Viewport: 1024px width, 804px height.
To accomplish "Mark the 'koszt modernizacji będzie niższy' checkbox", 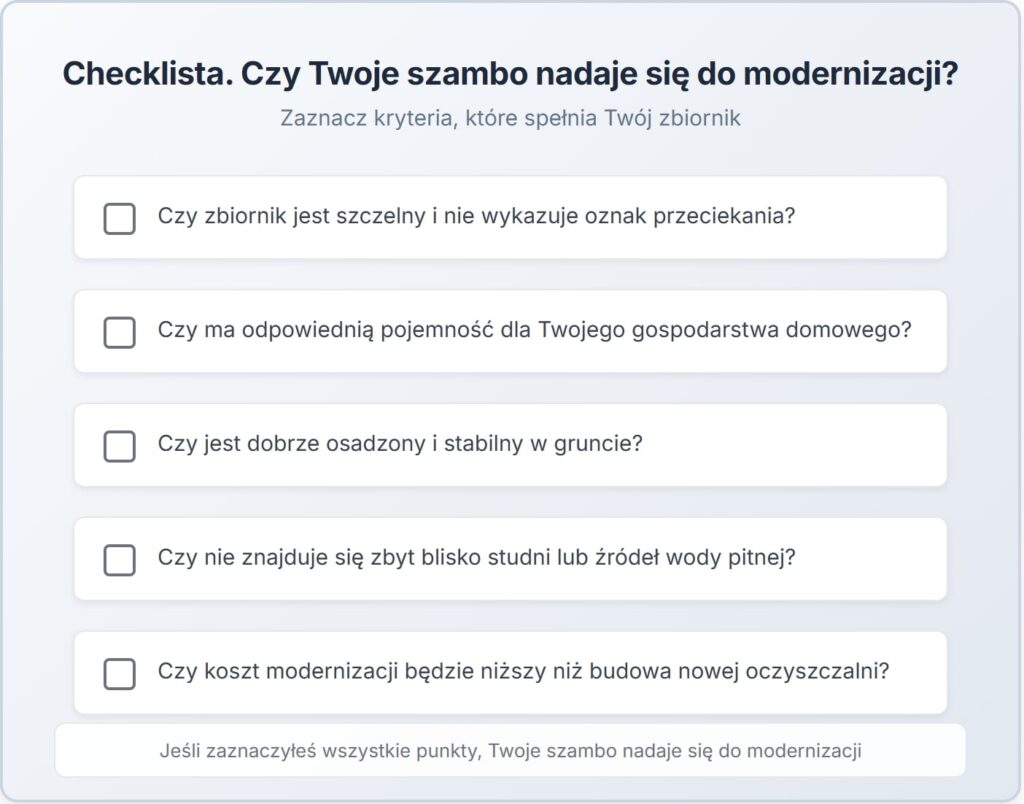I will click(120, 673).
